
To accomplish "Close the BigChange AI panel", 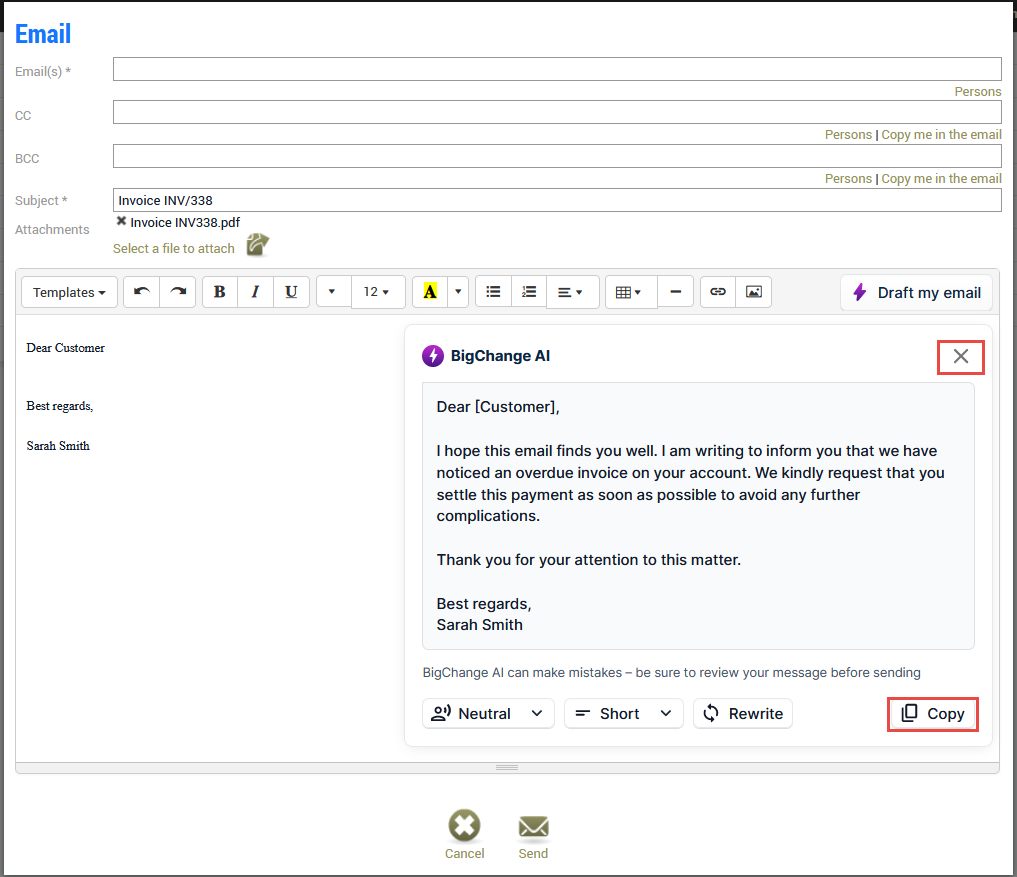I will coord(961,356).
